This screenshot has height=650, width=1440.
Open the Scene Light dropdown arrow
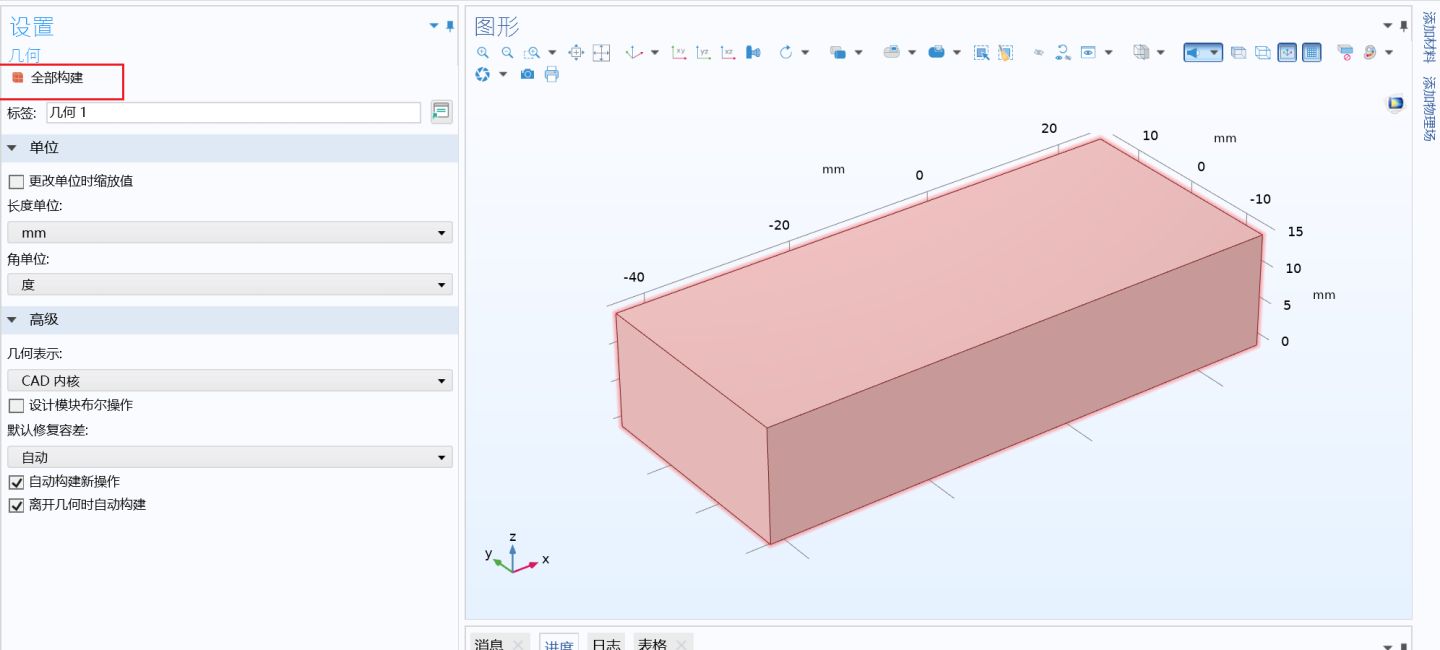(x=1214, y=52)
